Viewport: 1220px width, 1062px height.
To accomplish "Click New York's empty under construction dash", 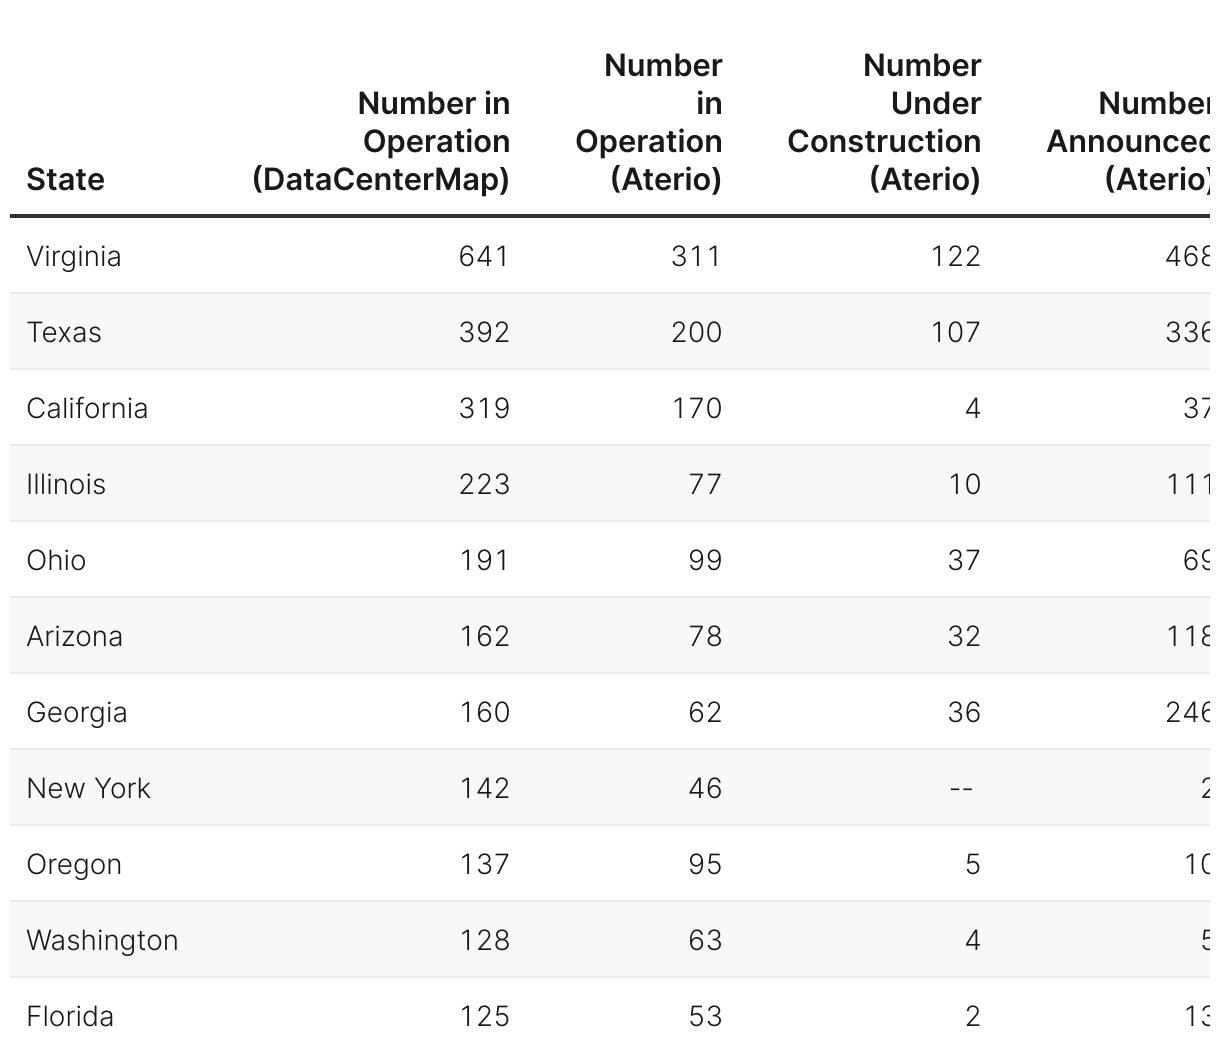I will point(961,788).
